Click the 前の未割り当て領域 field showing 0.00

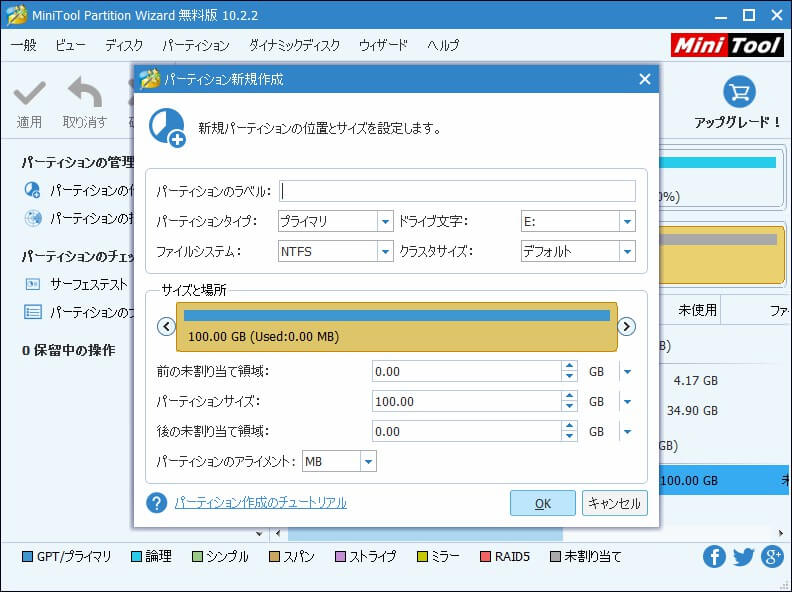pos(466,372)
